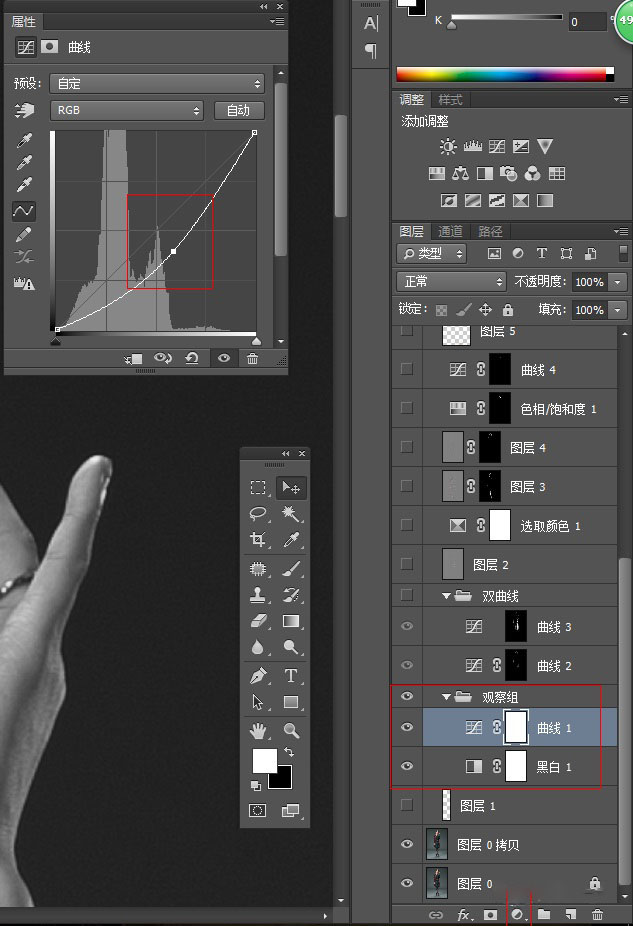Click the foreground color swatch
The height and width of the screenshot is (926, 633).
point(264,761)
